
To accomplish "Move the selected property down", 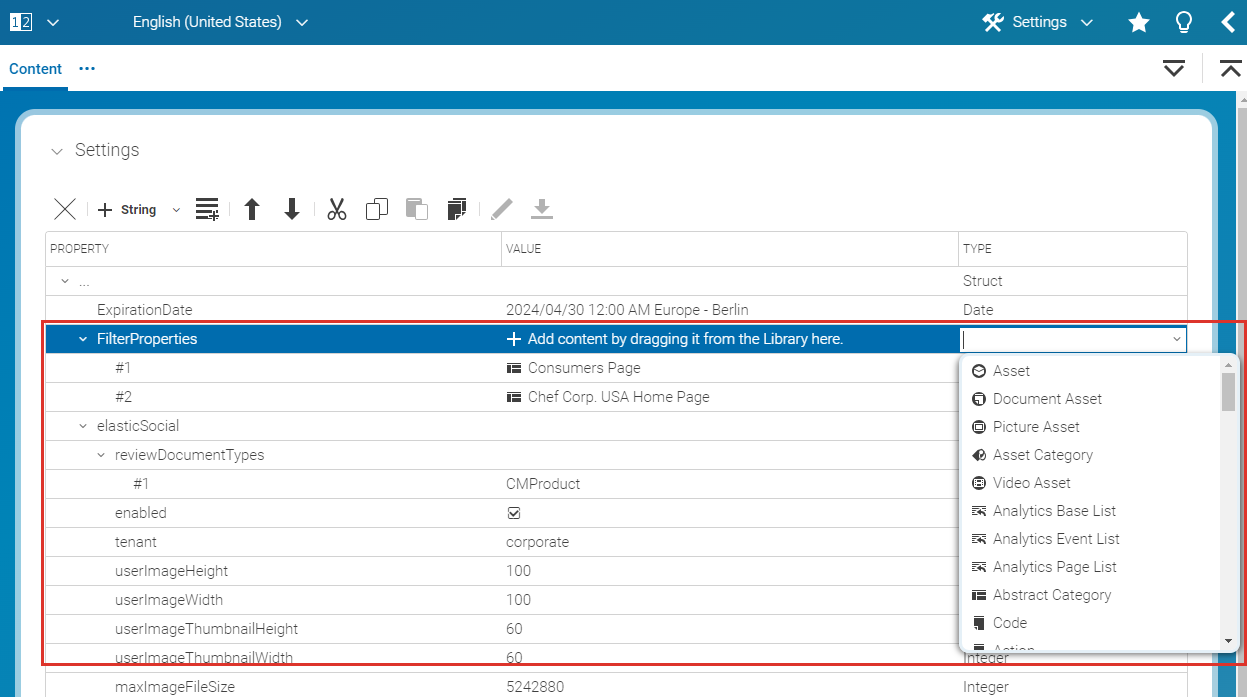I will click(291, 209).
